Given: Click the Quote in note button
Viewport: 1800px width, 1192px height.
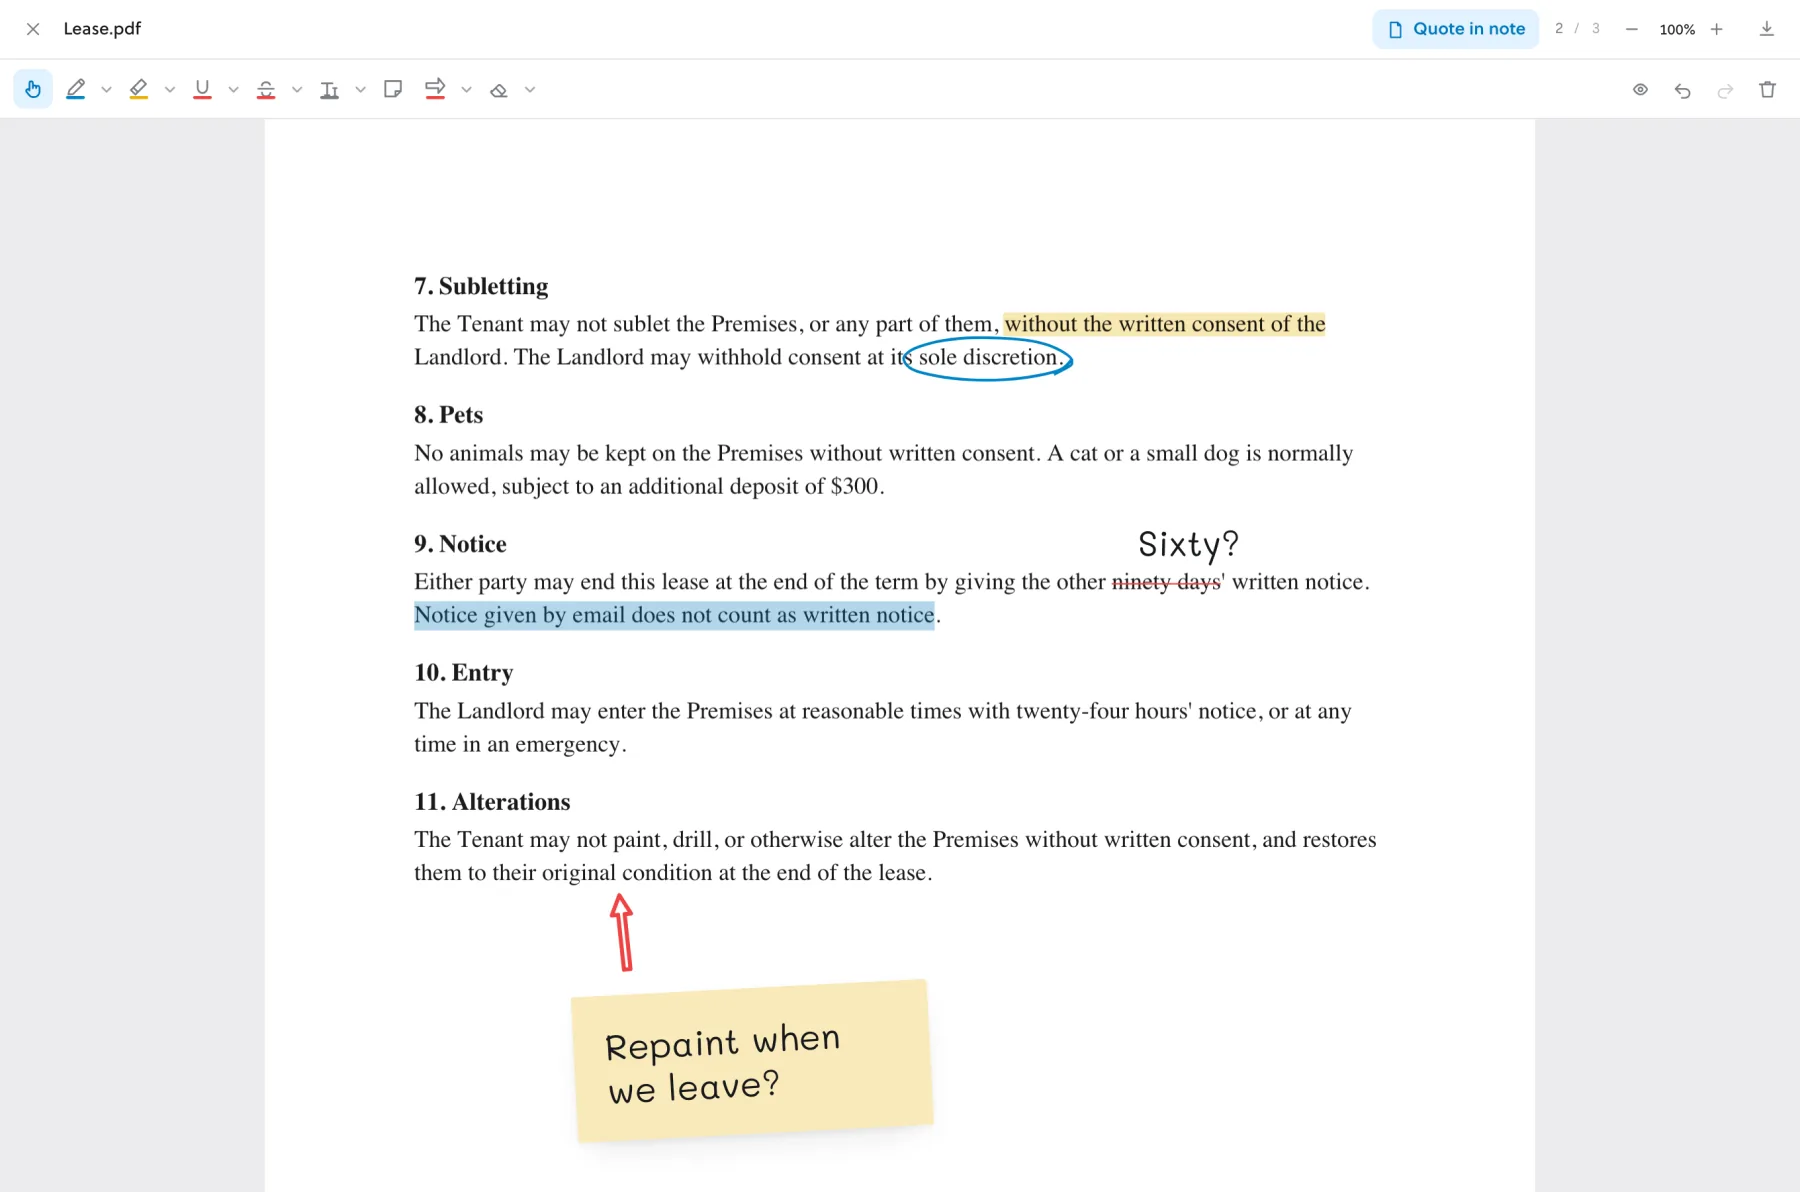Looking at the screenshot, I should click(x=1456, y=29).
